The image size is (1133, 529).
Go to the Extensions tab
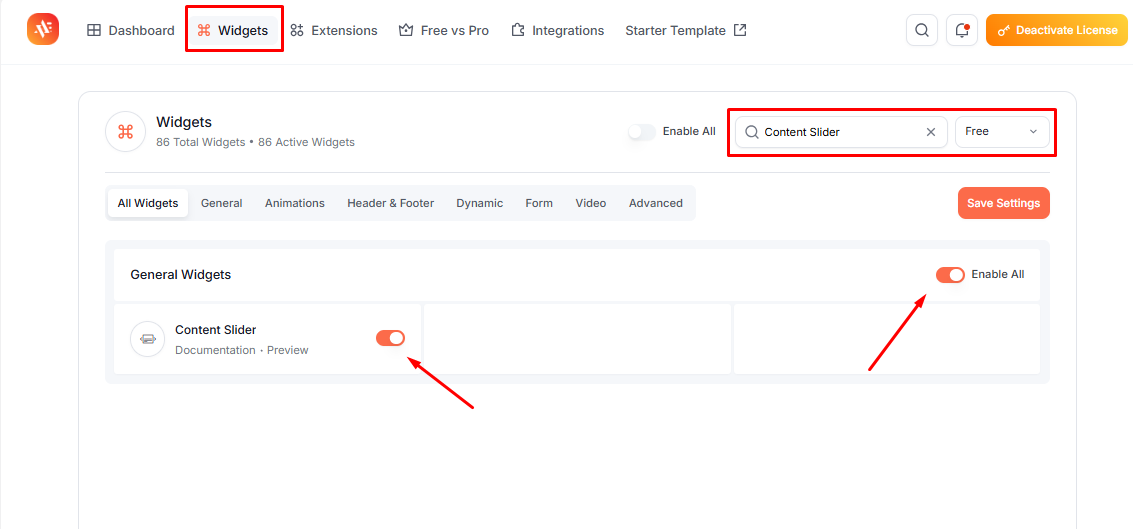coord(334,30)
